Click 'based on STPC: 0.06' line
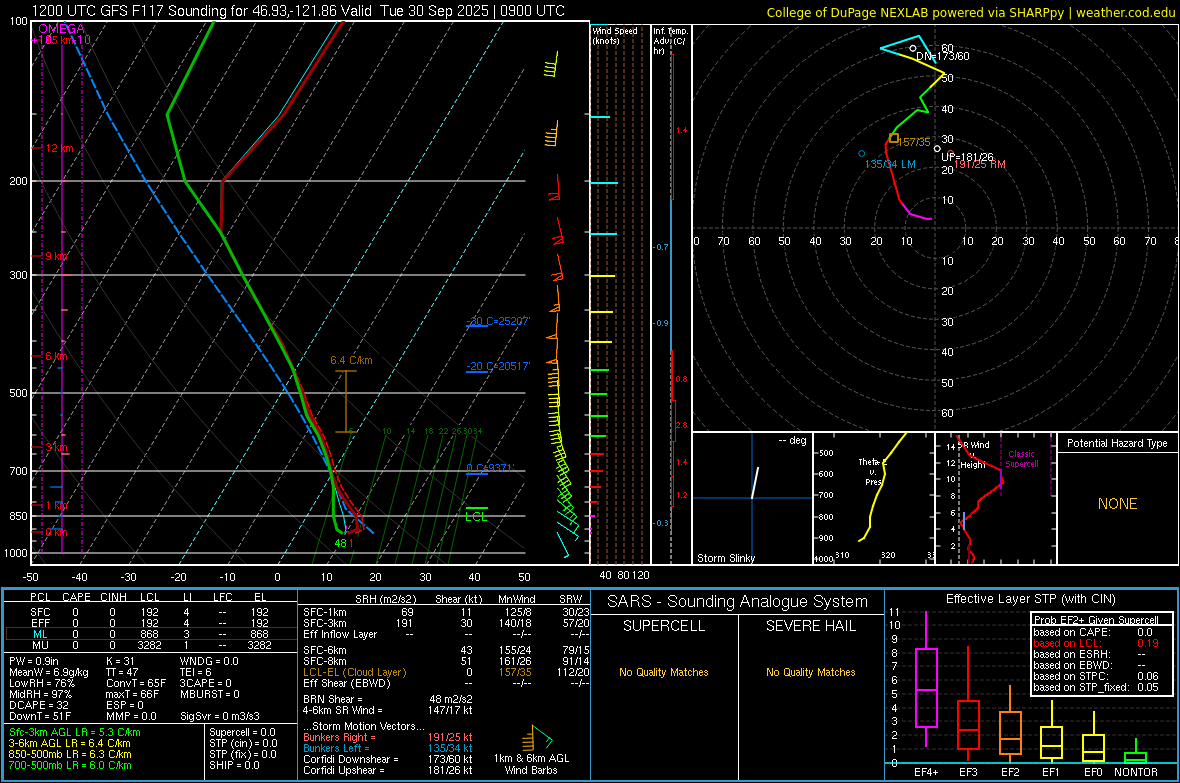Image resolution: width=1180 pixels, height=783 pixels. point(1096,676)
